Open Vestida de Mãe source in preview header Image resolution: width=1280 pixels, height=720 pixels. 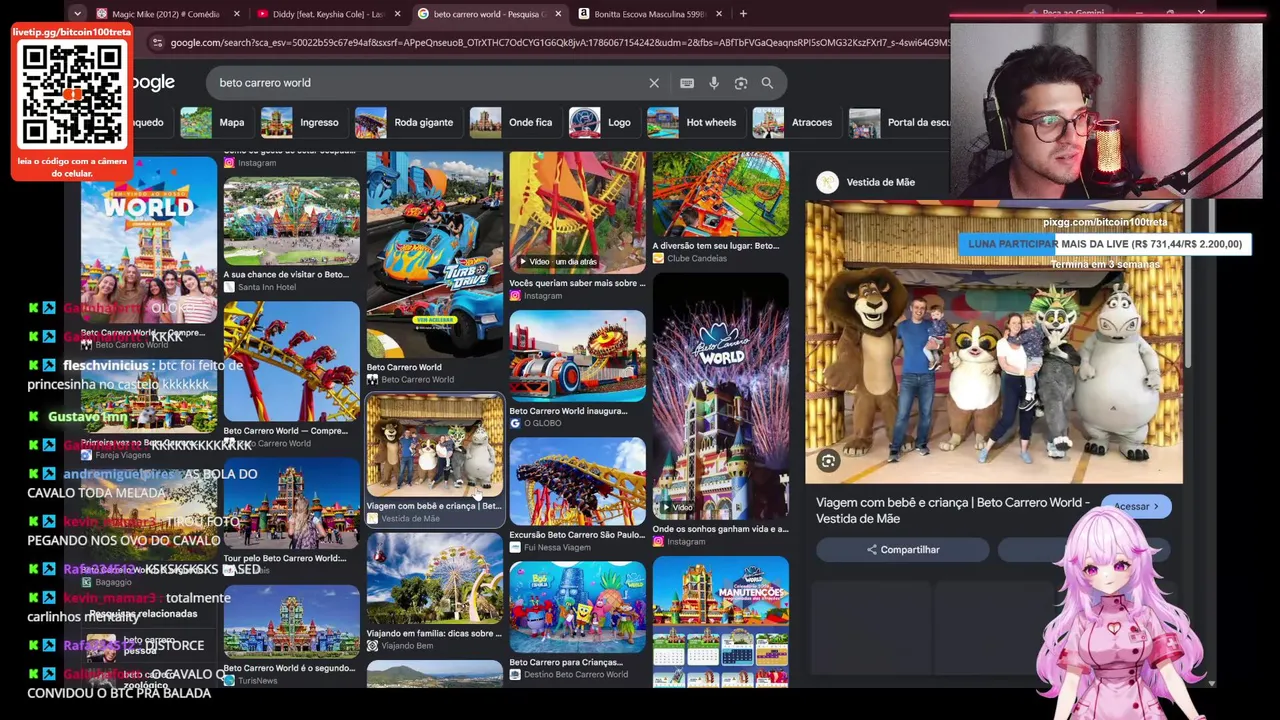click(x=881, y=182)
